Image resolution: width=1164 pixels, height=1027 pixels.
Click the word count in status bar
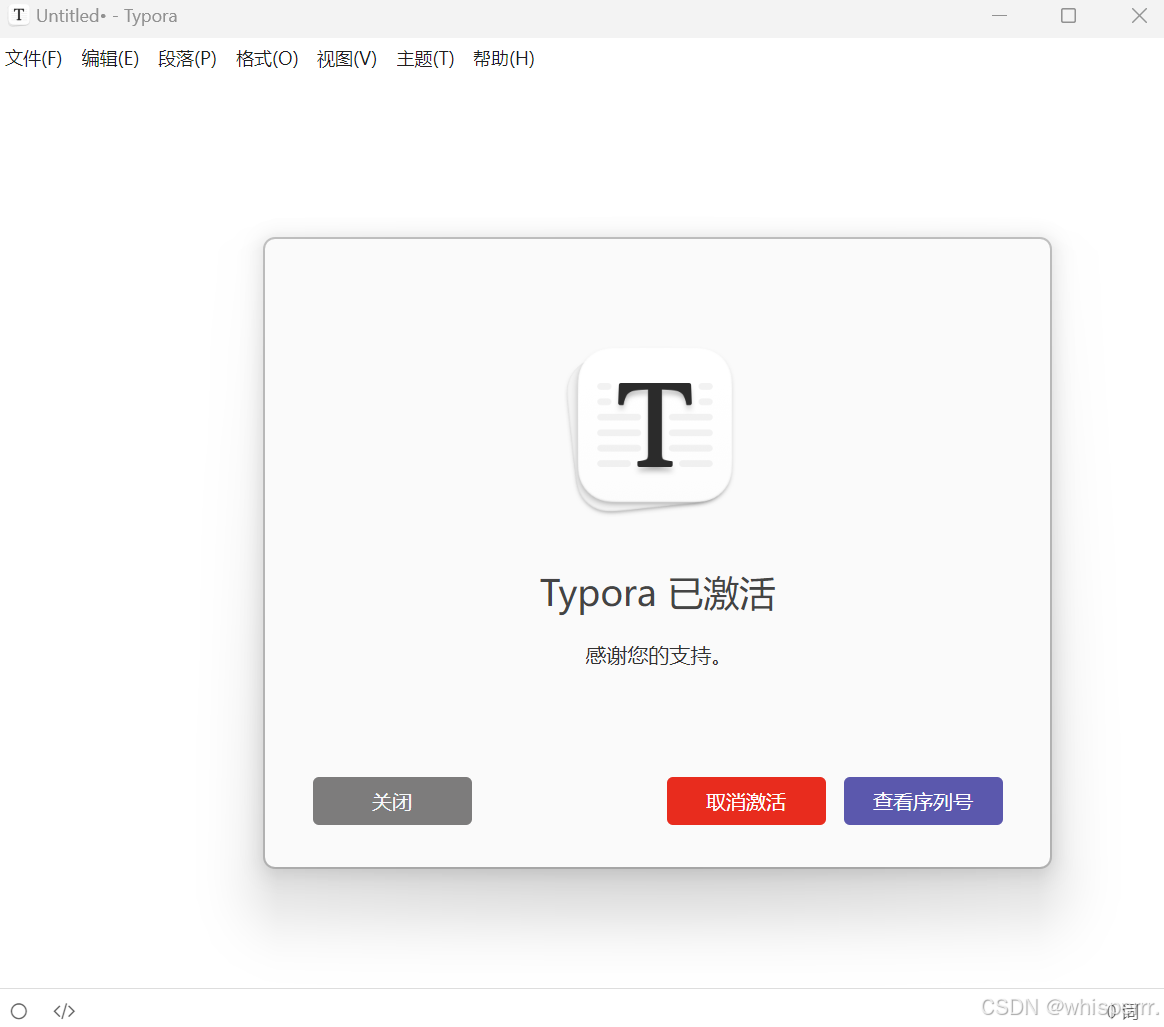point(1124,1011)
